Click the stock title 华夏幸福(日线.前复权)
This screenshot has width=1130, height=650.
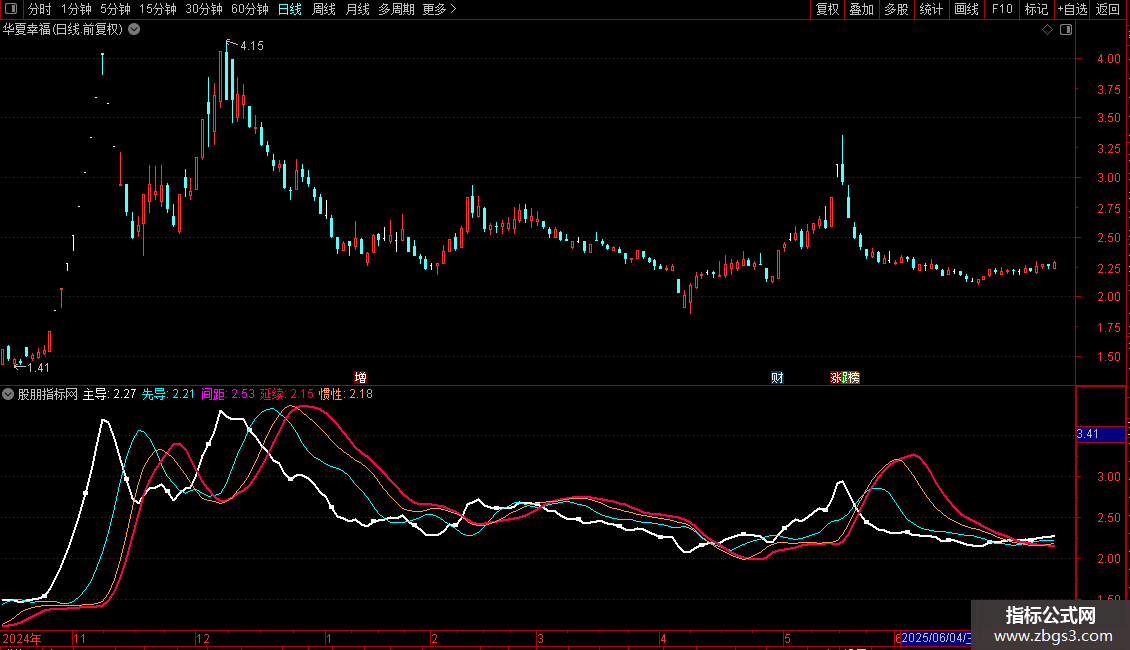tap(63, 30)
